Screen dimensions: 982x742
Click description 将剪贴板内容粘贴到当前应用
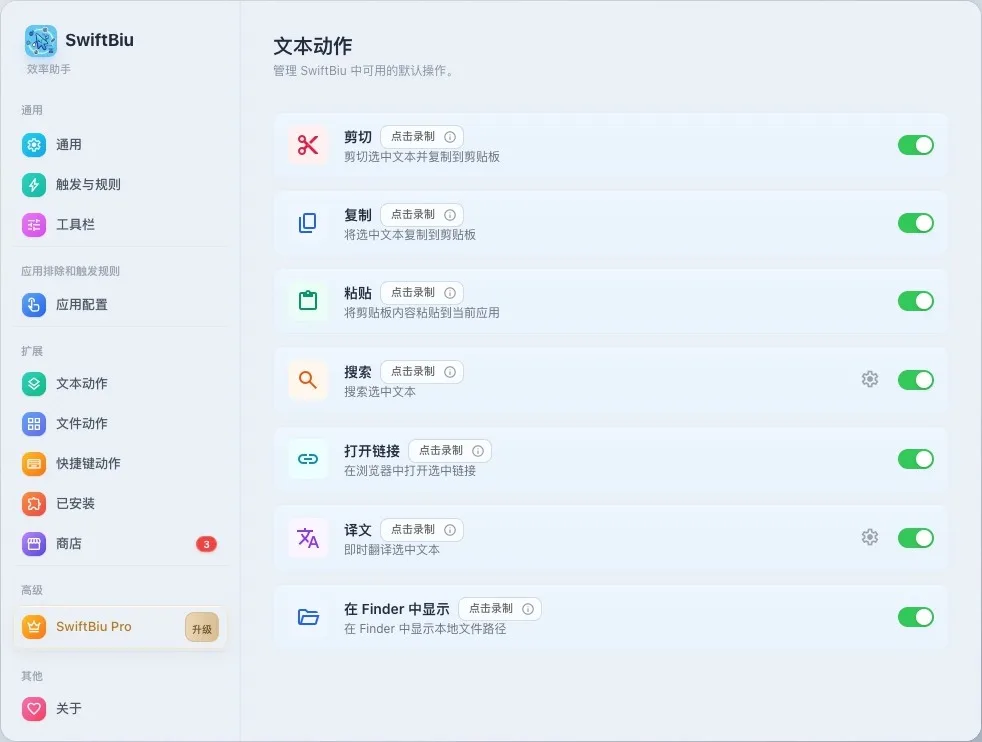pyautogui.click(x=421, y=312)
